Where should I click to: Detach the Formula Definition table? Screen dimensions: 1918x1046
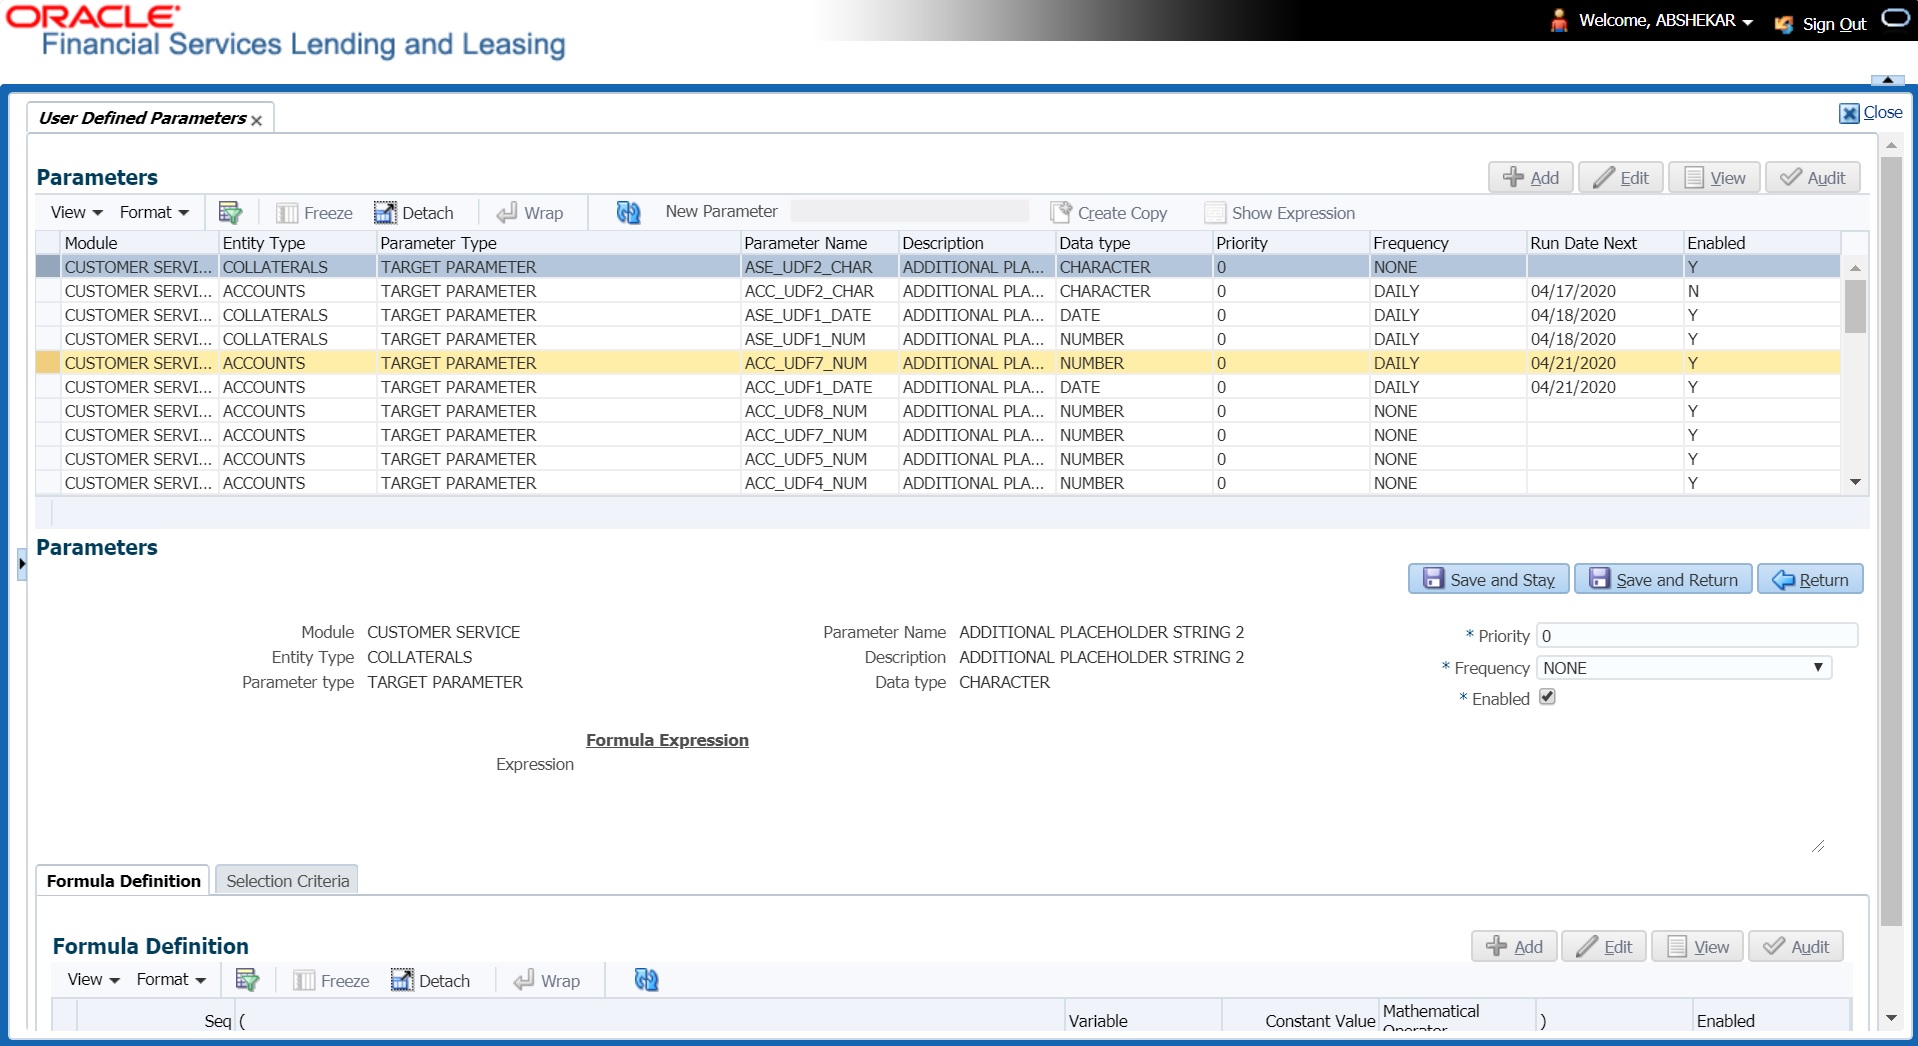click(x=431, y=981)
